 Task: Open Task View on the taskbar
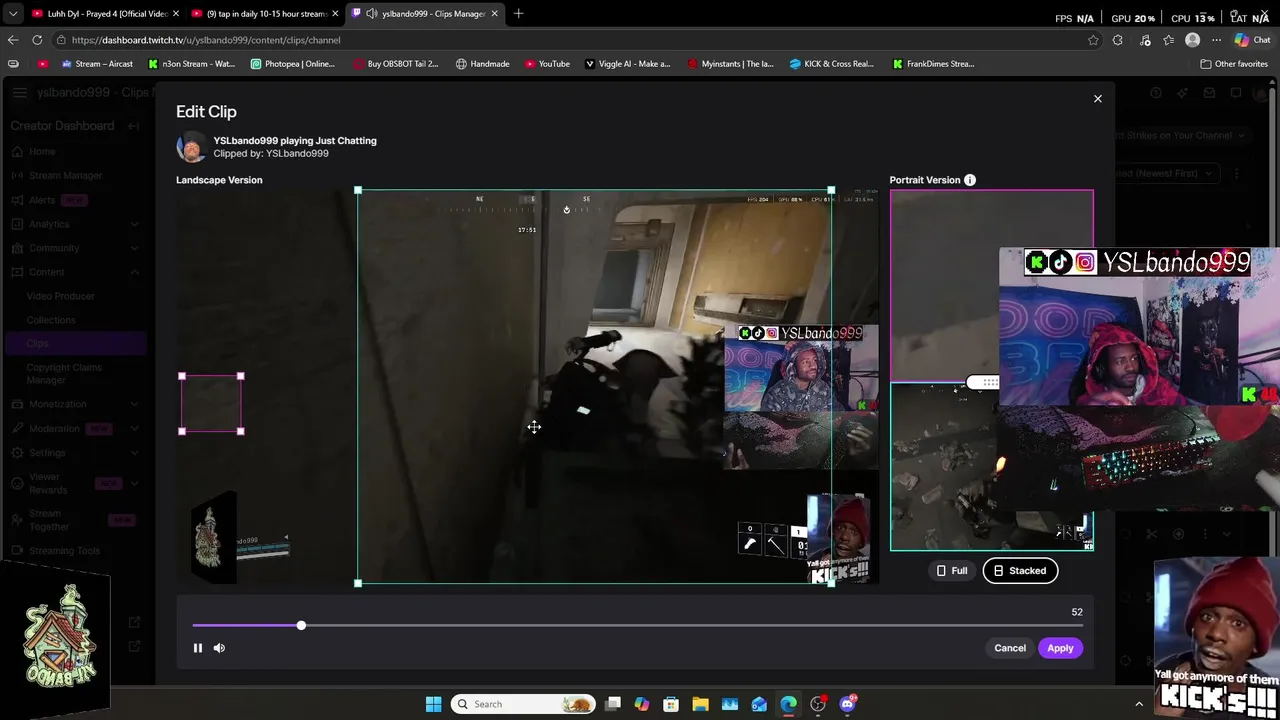(613, 704)
